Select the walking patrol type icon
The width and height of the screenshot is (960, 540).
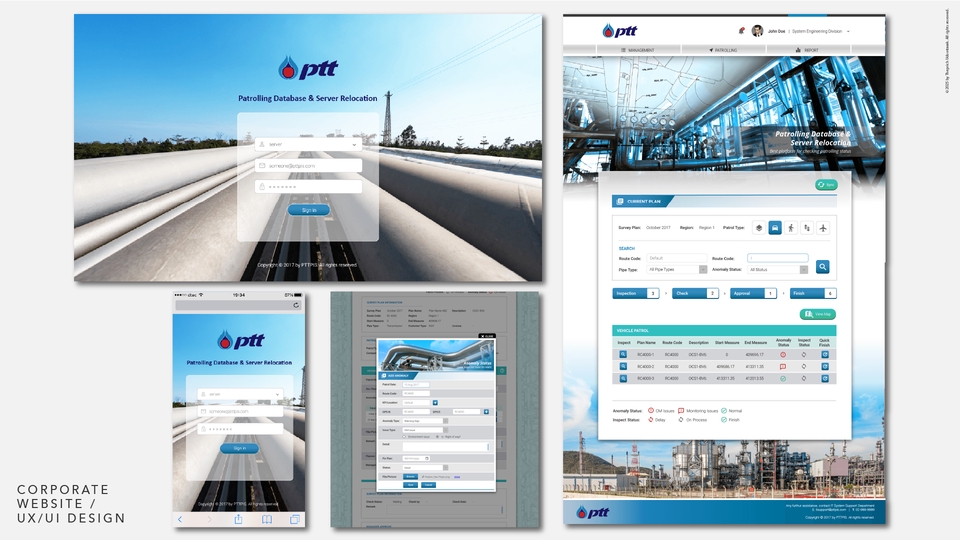[x=790, y=228]
